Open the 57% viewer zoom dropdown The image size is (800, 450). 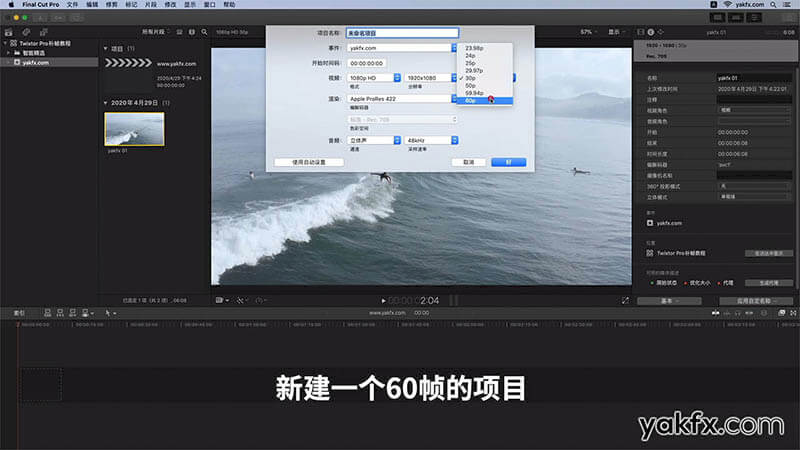click(589, 32)
